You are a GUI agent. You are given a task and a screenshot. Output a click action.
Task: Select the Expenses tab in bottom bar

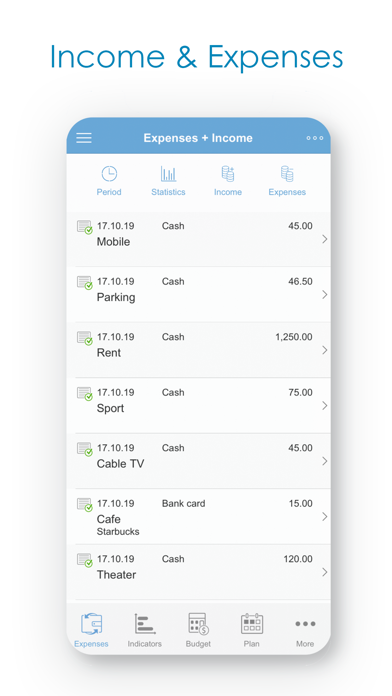pos(91,630)
